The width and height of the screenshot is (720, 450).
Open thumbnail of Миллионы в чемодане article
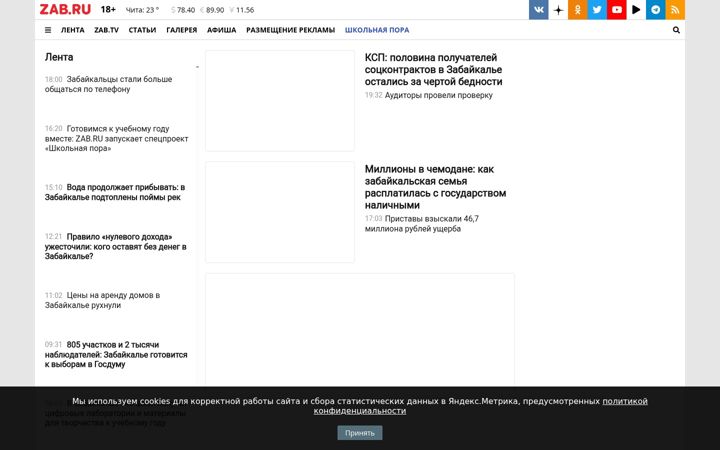[280, 212]
